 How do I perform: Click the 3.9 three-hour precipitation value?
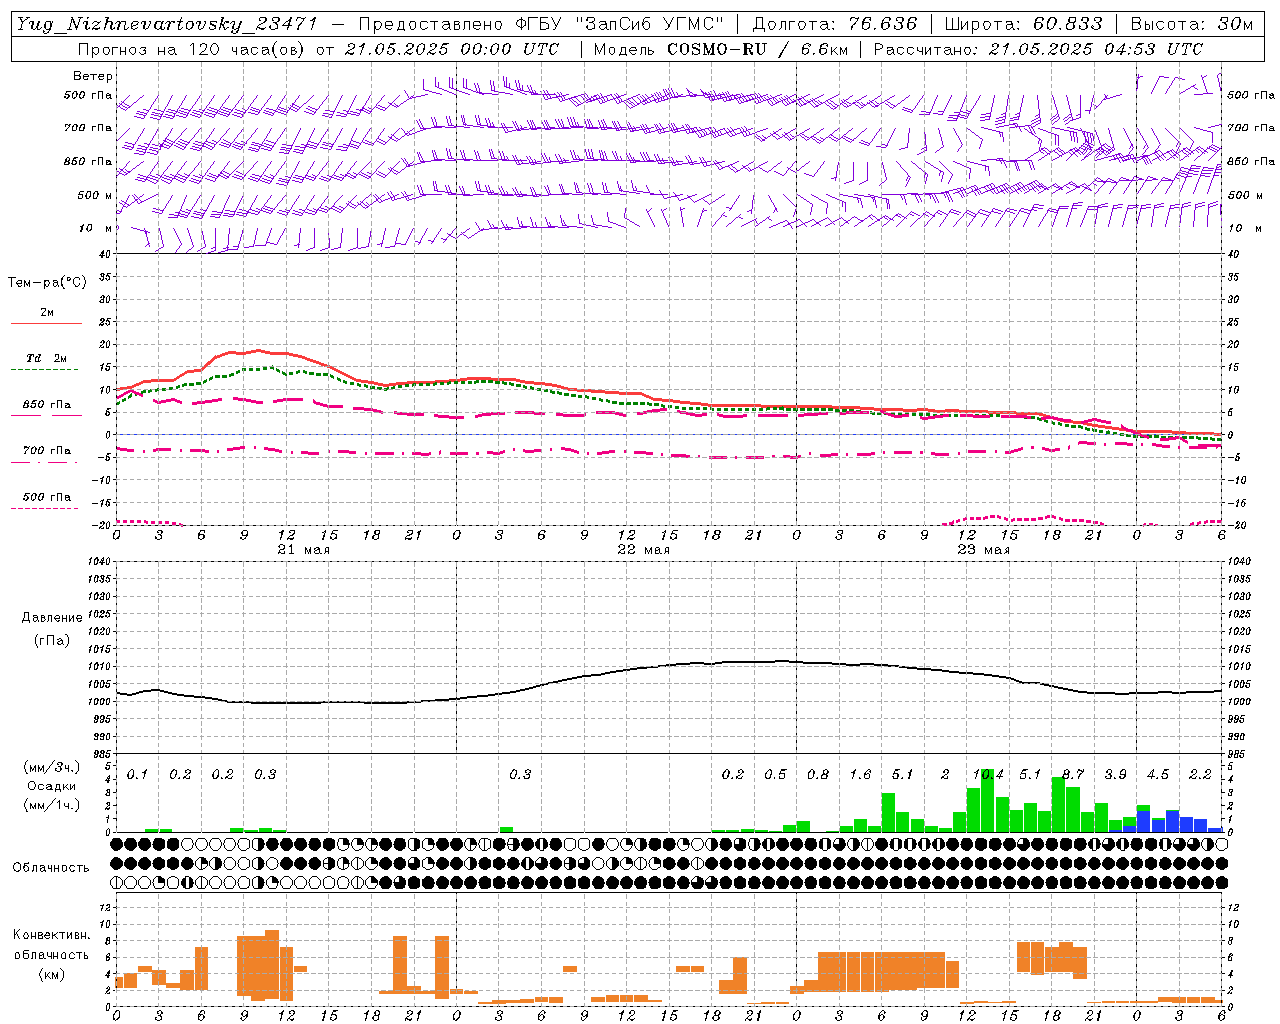click(1115, 774)
